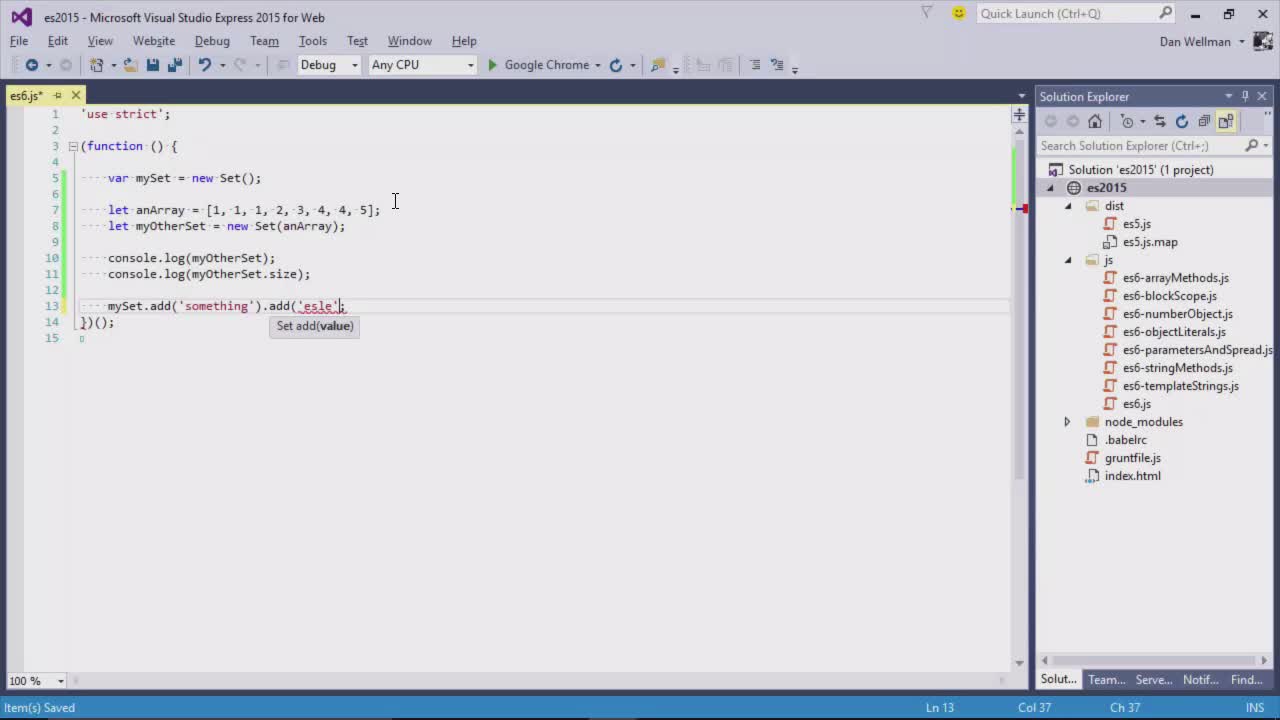Switch to the Team Explorer bottom tab

[1106, 680]
